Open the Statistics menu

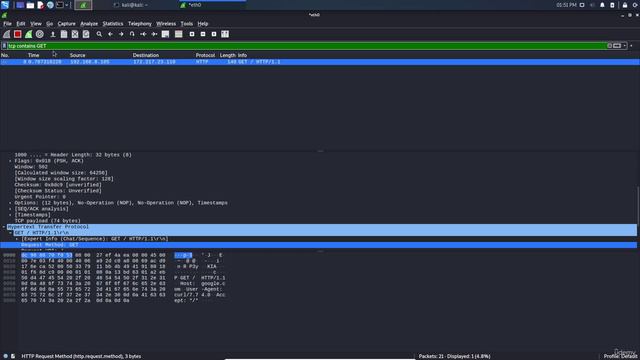pyautogui.click(x=113, y=24)
